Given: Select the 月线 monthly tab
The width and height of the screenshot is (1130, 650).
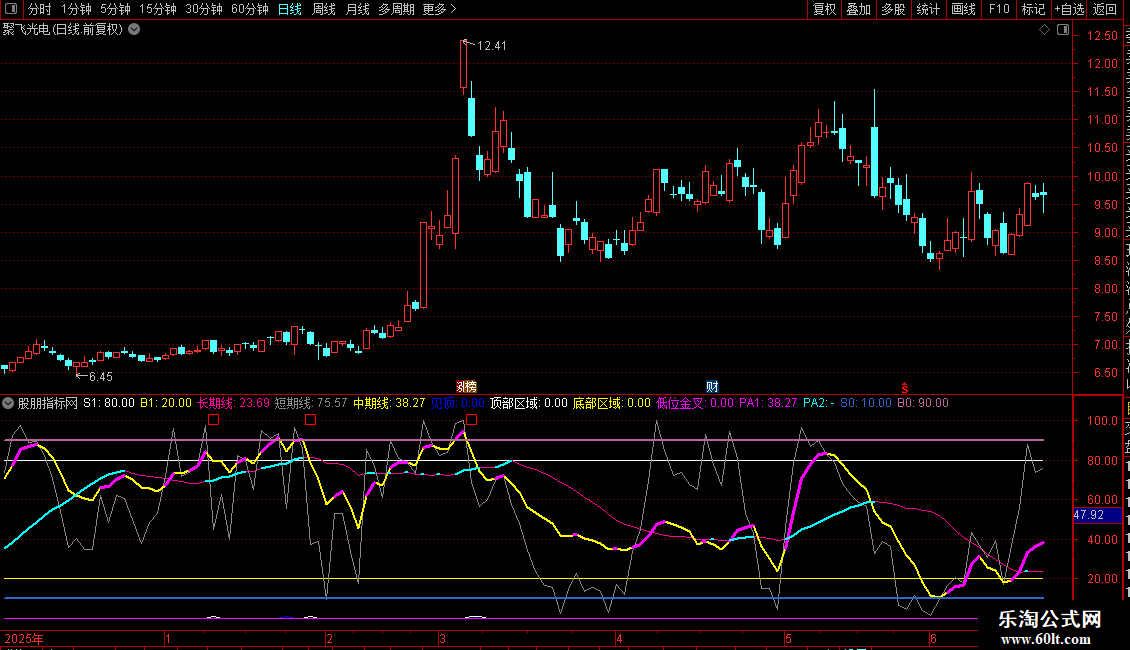Looking at the screenshot, I should coord(357,9).
